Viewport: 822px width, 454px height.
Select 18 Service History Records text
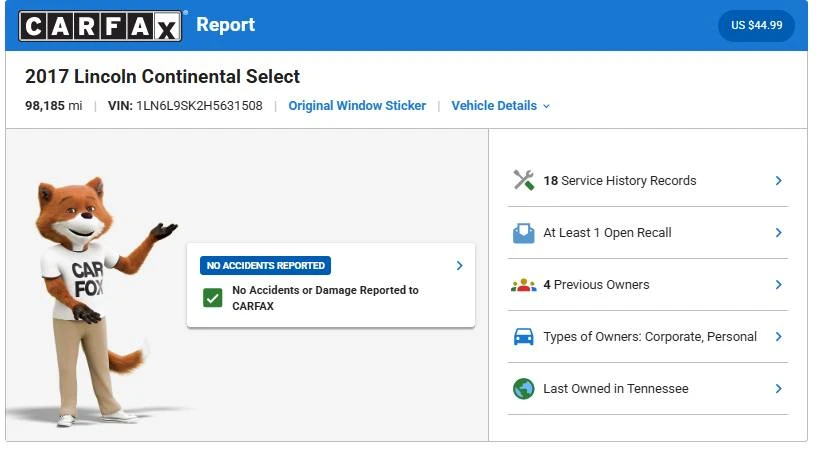click(x=620, y=181)
